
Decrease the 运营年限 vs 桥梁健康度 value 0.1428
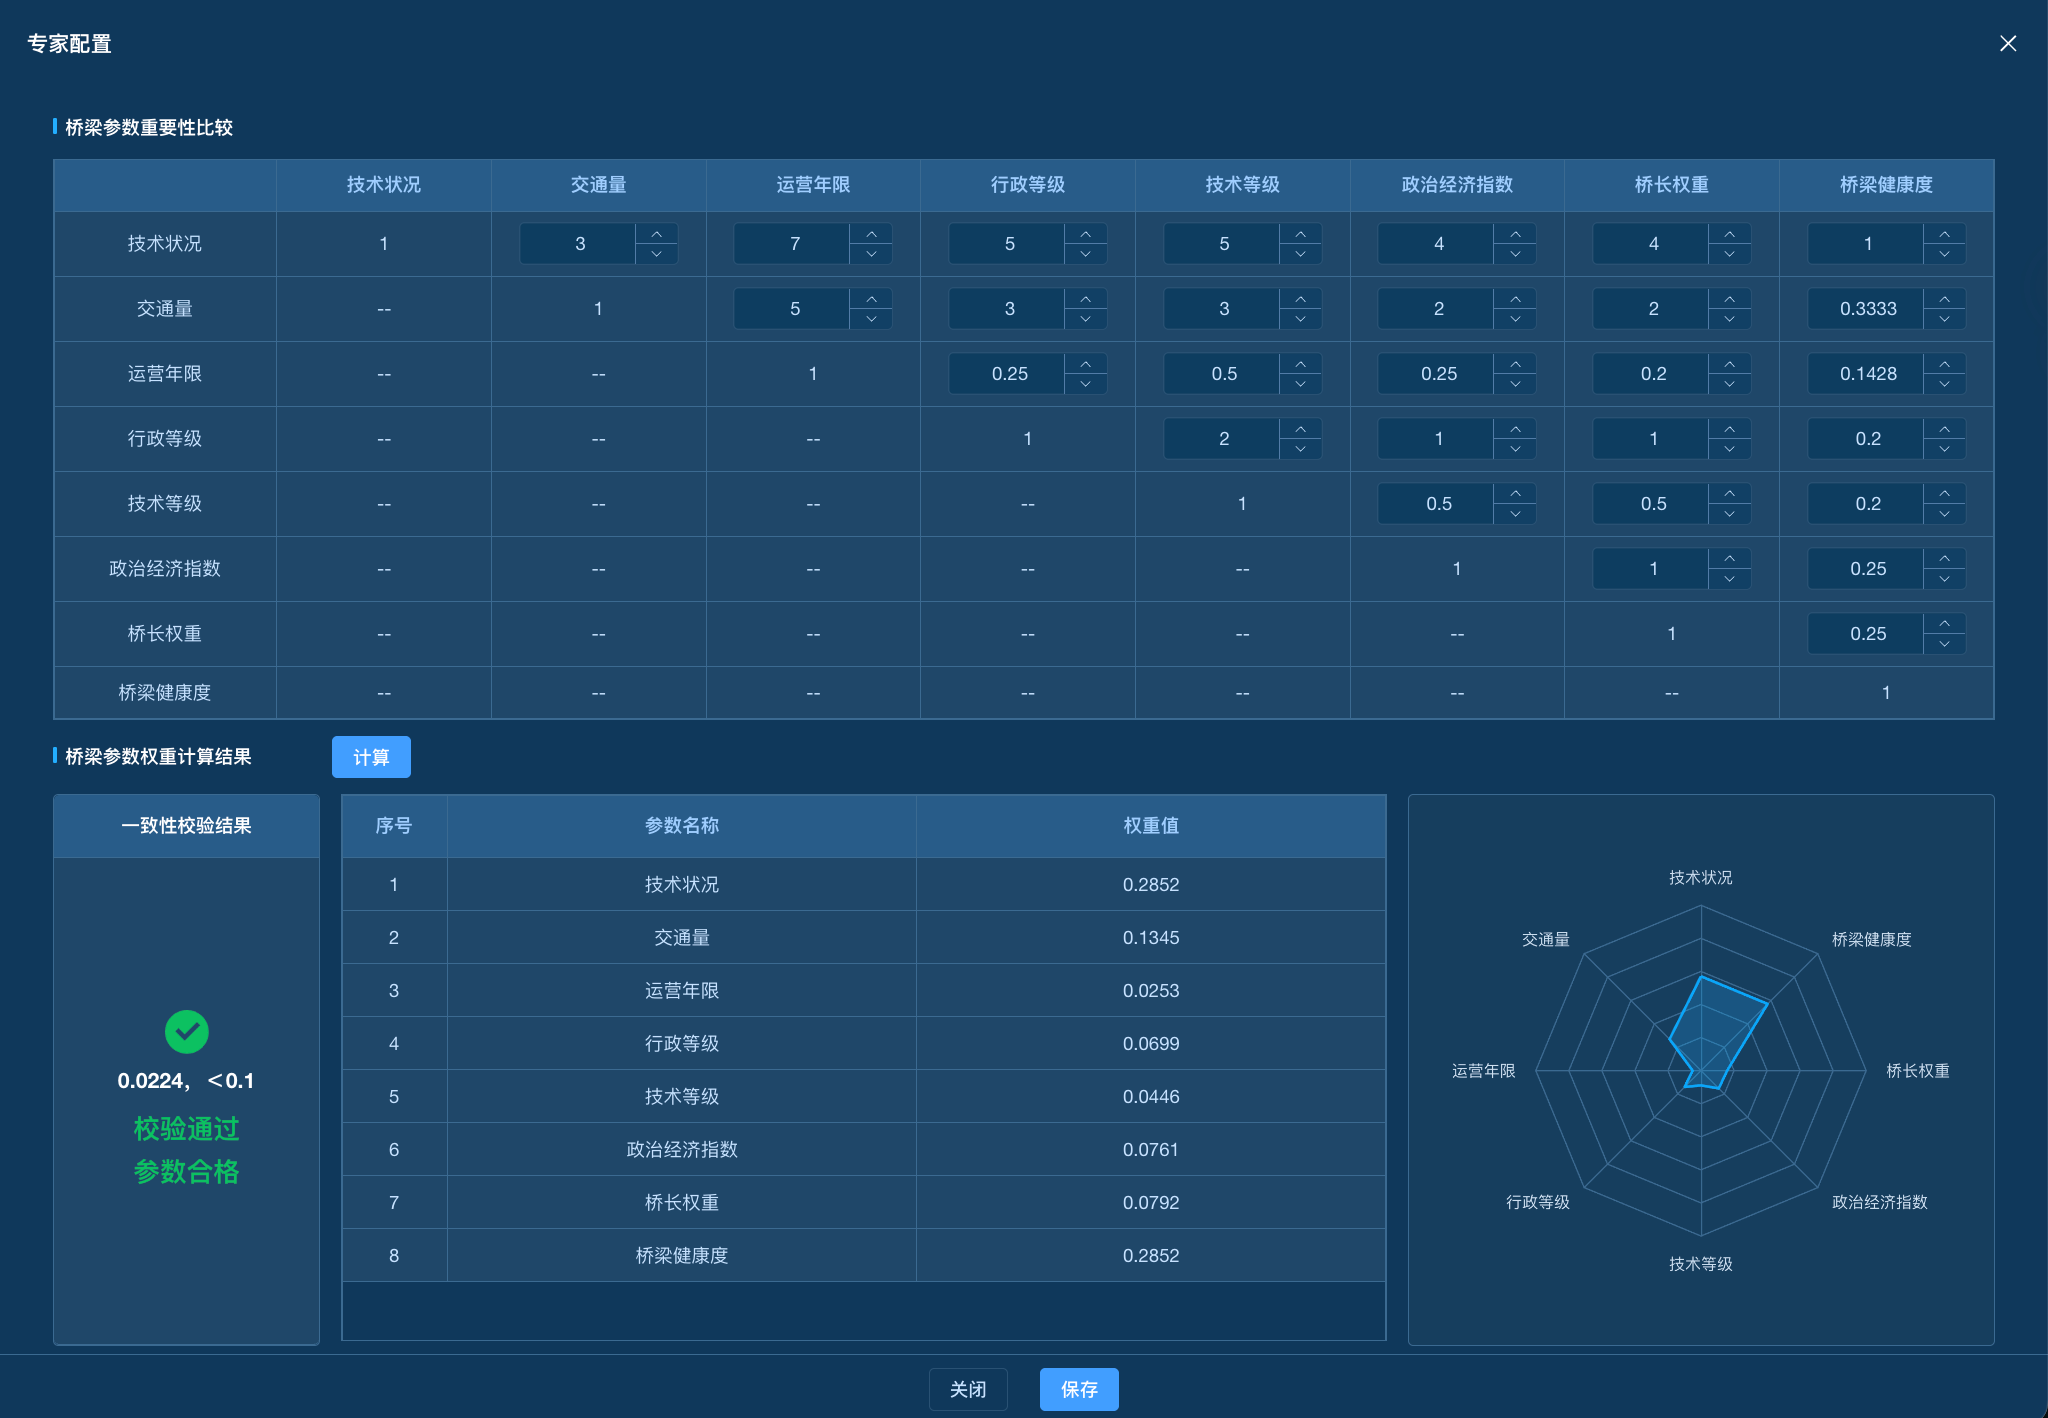pyautogui.click(x=1944, y=384)
